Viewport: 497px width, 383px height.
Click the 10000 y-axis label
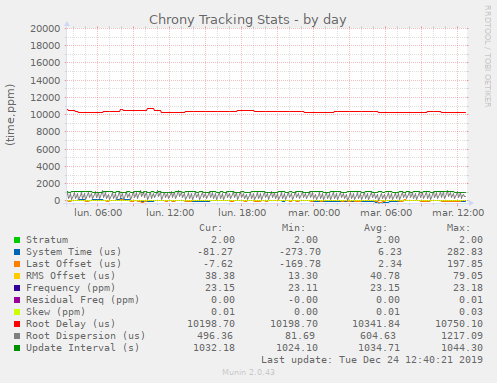45,115
